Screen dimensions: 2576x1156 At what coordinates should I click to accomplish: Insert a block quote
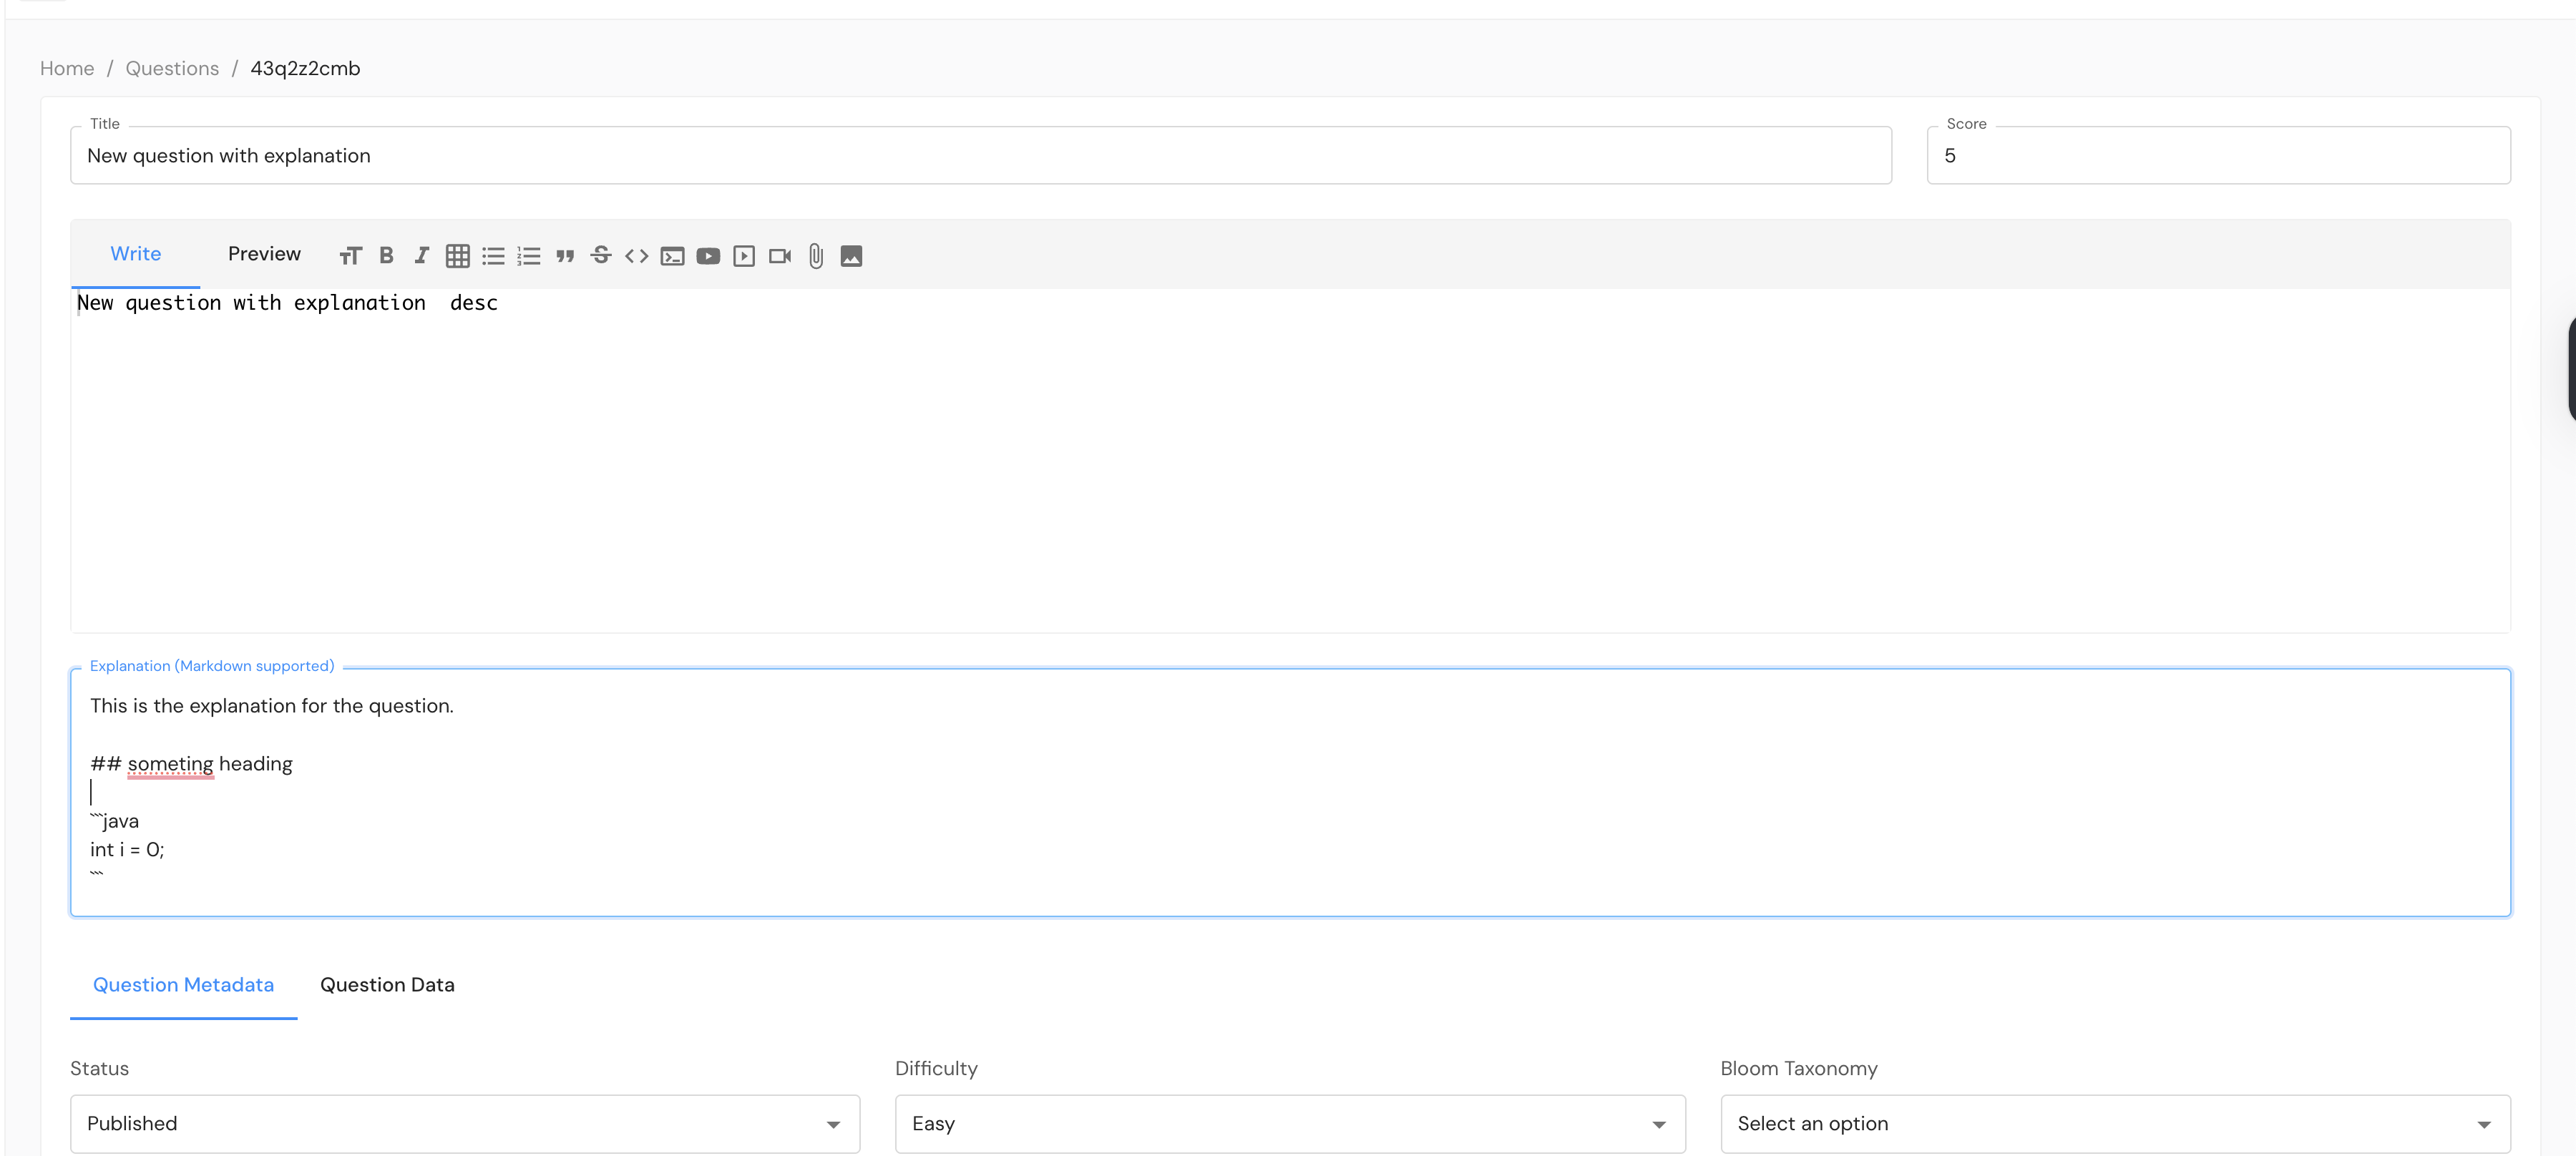click(x=565, y=256)
